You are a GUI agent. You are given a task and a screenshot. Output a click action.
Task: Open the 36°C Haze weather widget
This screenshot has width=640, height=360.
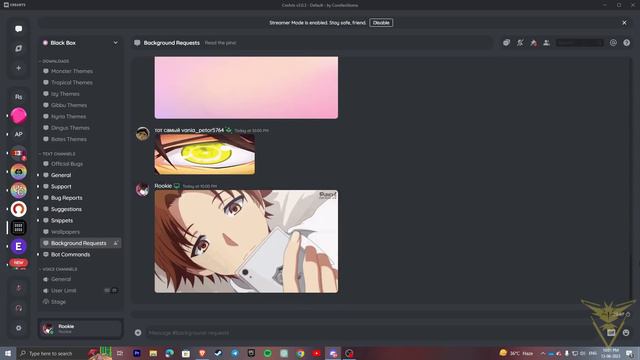point(516,353)
